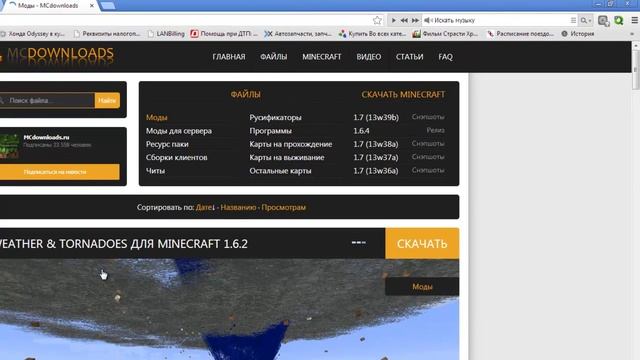Download Minecraft 1.7 (13w39b)
The image size is (640, 360).
[x=376, y=118]
